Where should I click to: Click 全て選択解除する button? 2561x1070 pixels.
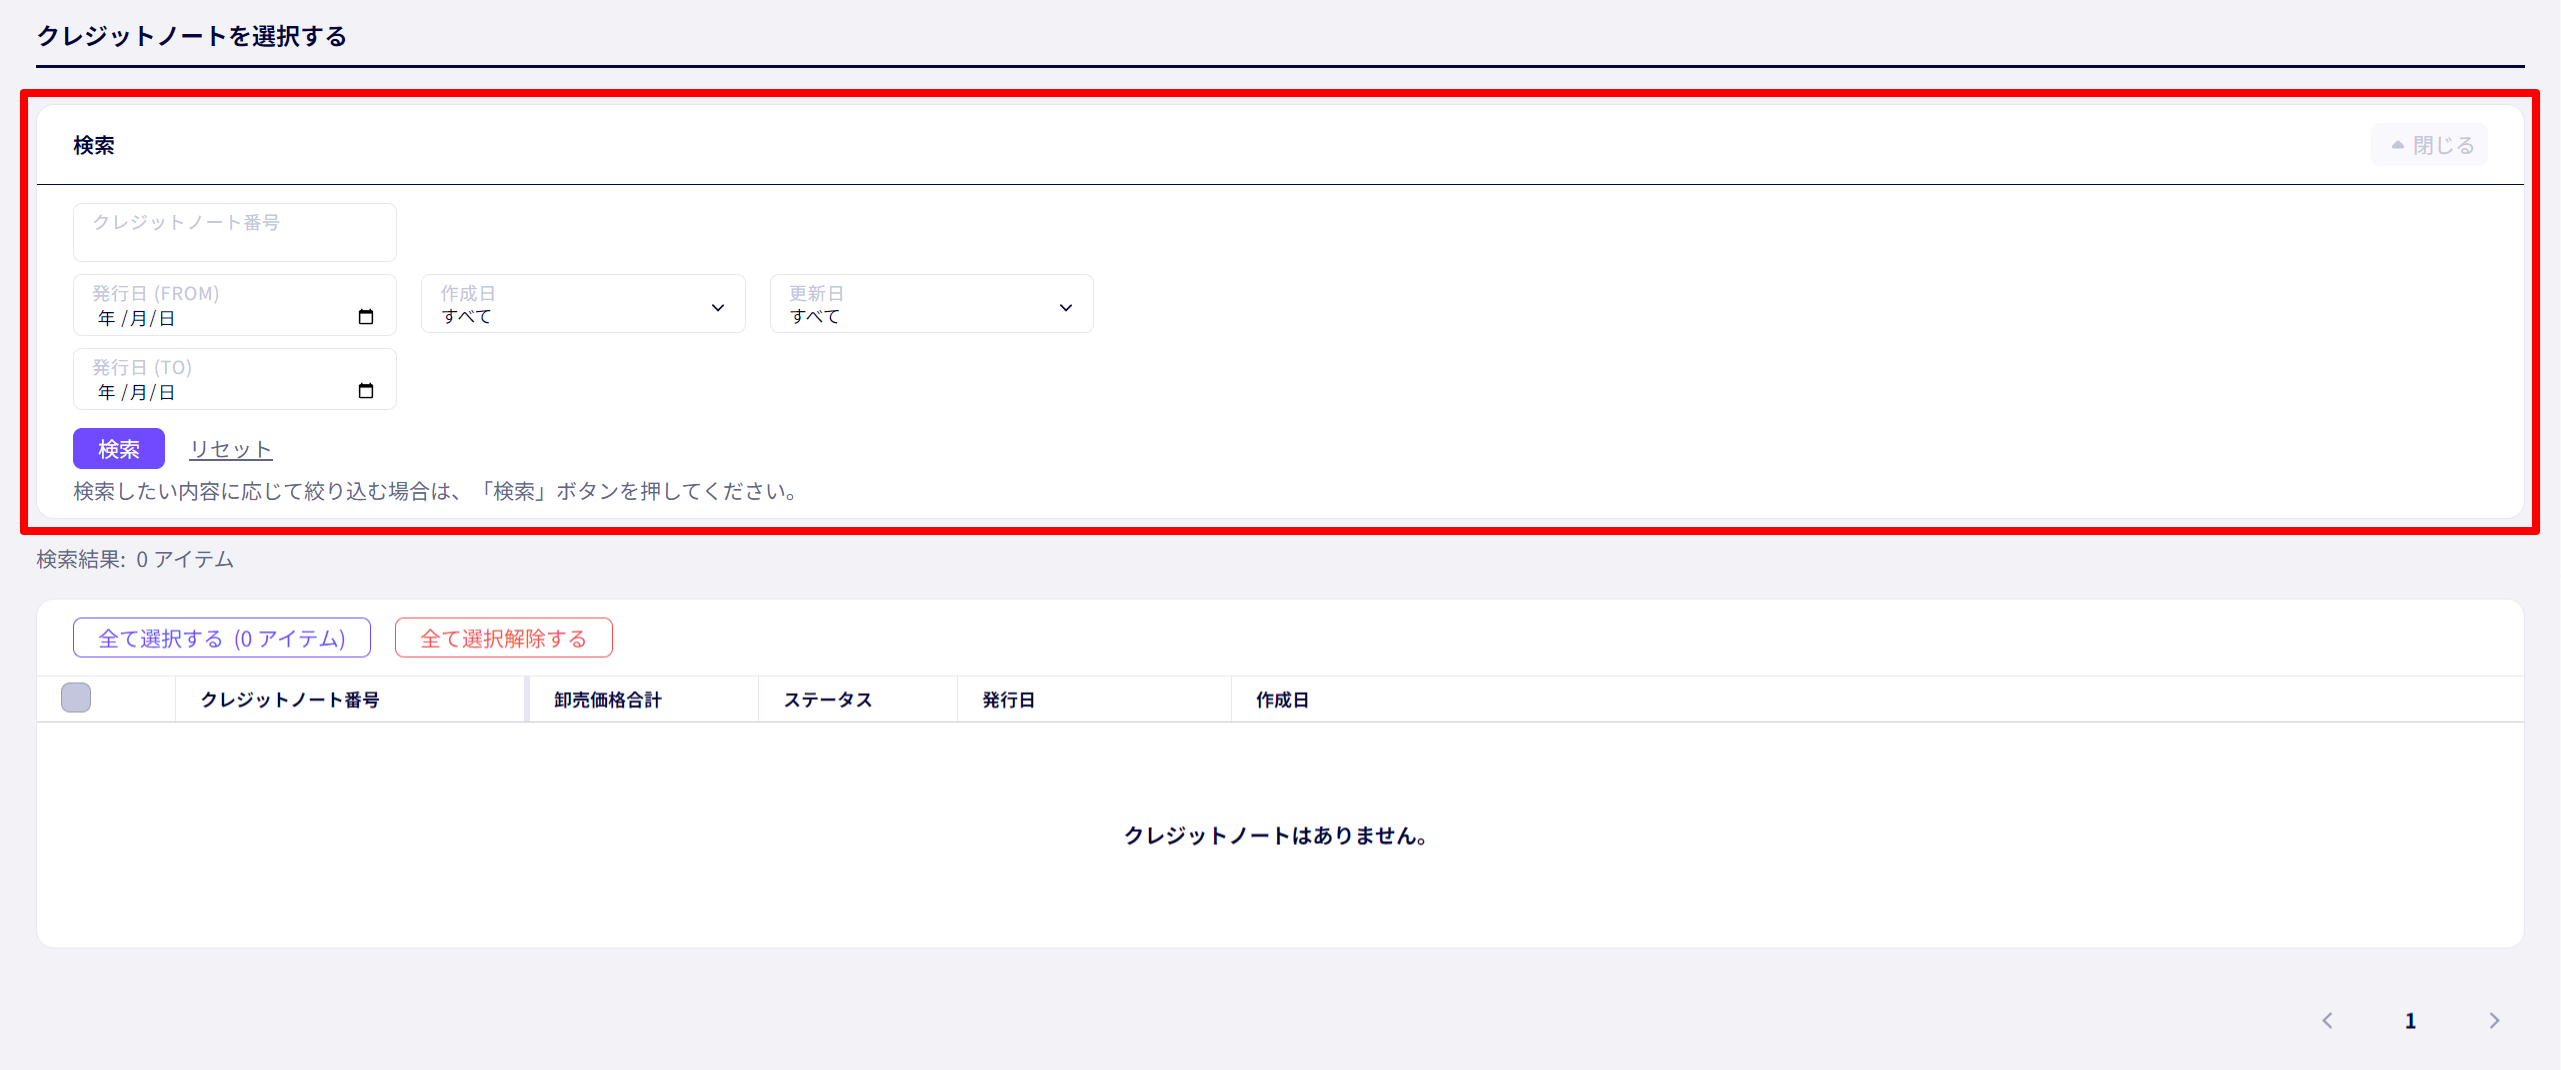coord(504,638)
